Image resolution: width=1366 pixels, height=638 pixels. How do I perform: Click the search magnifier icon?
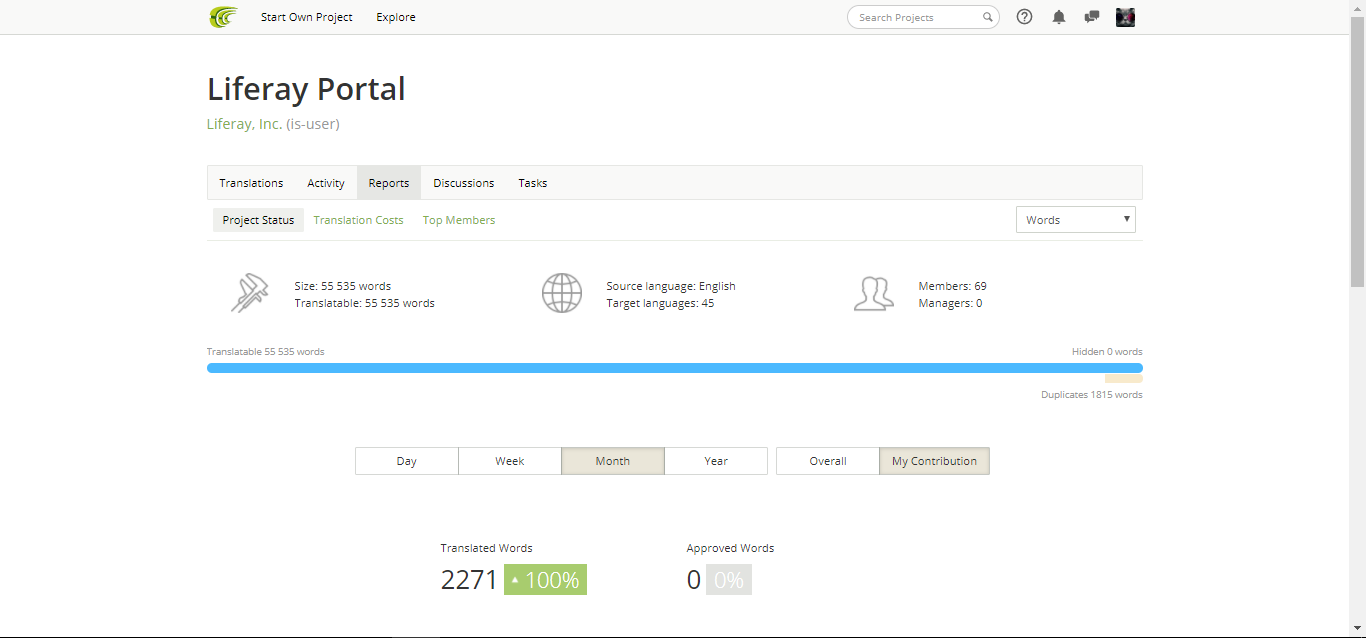click(987, 17)
